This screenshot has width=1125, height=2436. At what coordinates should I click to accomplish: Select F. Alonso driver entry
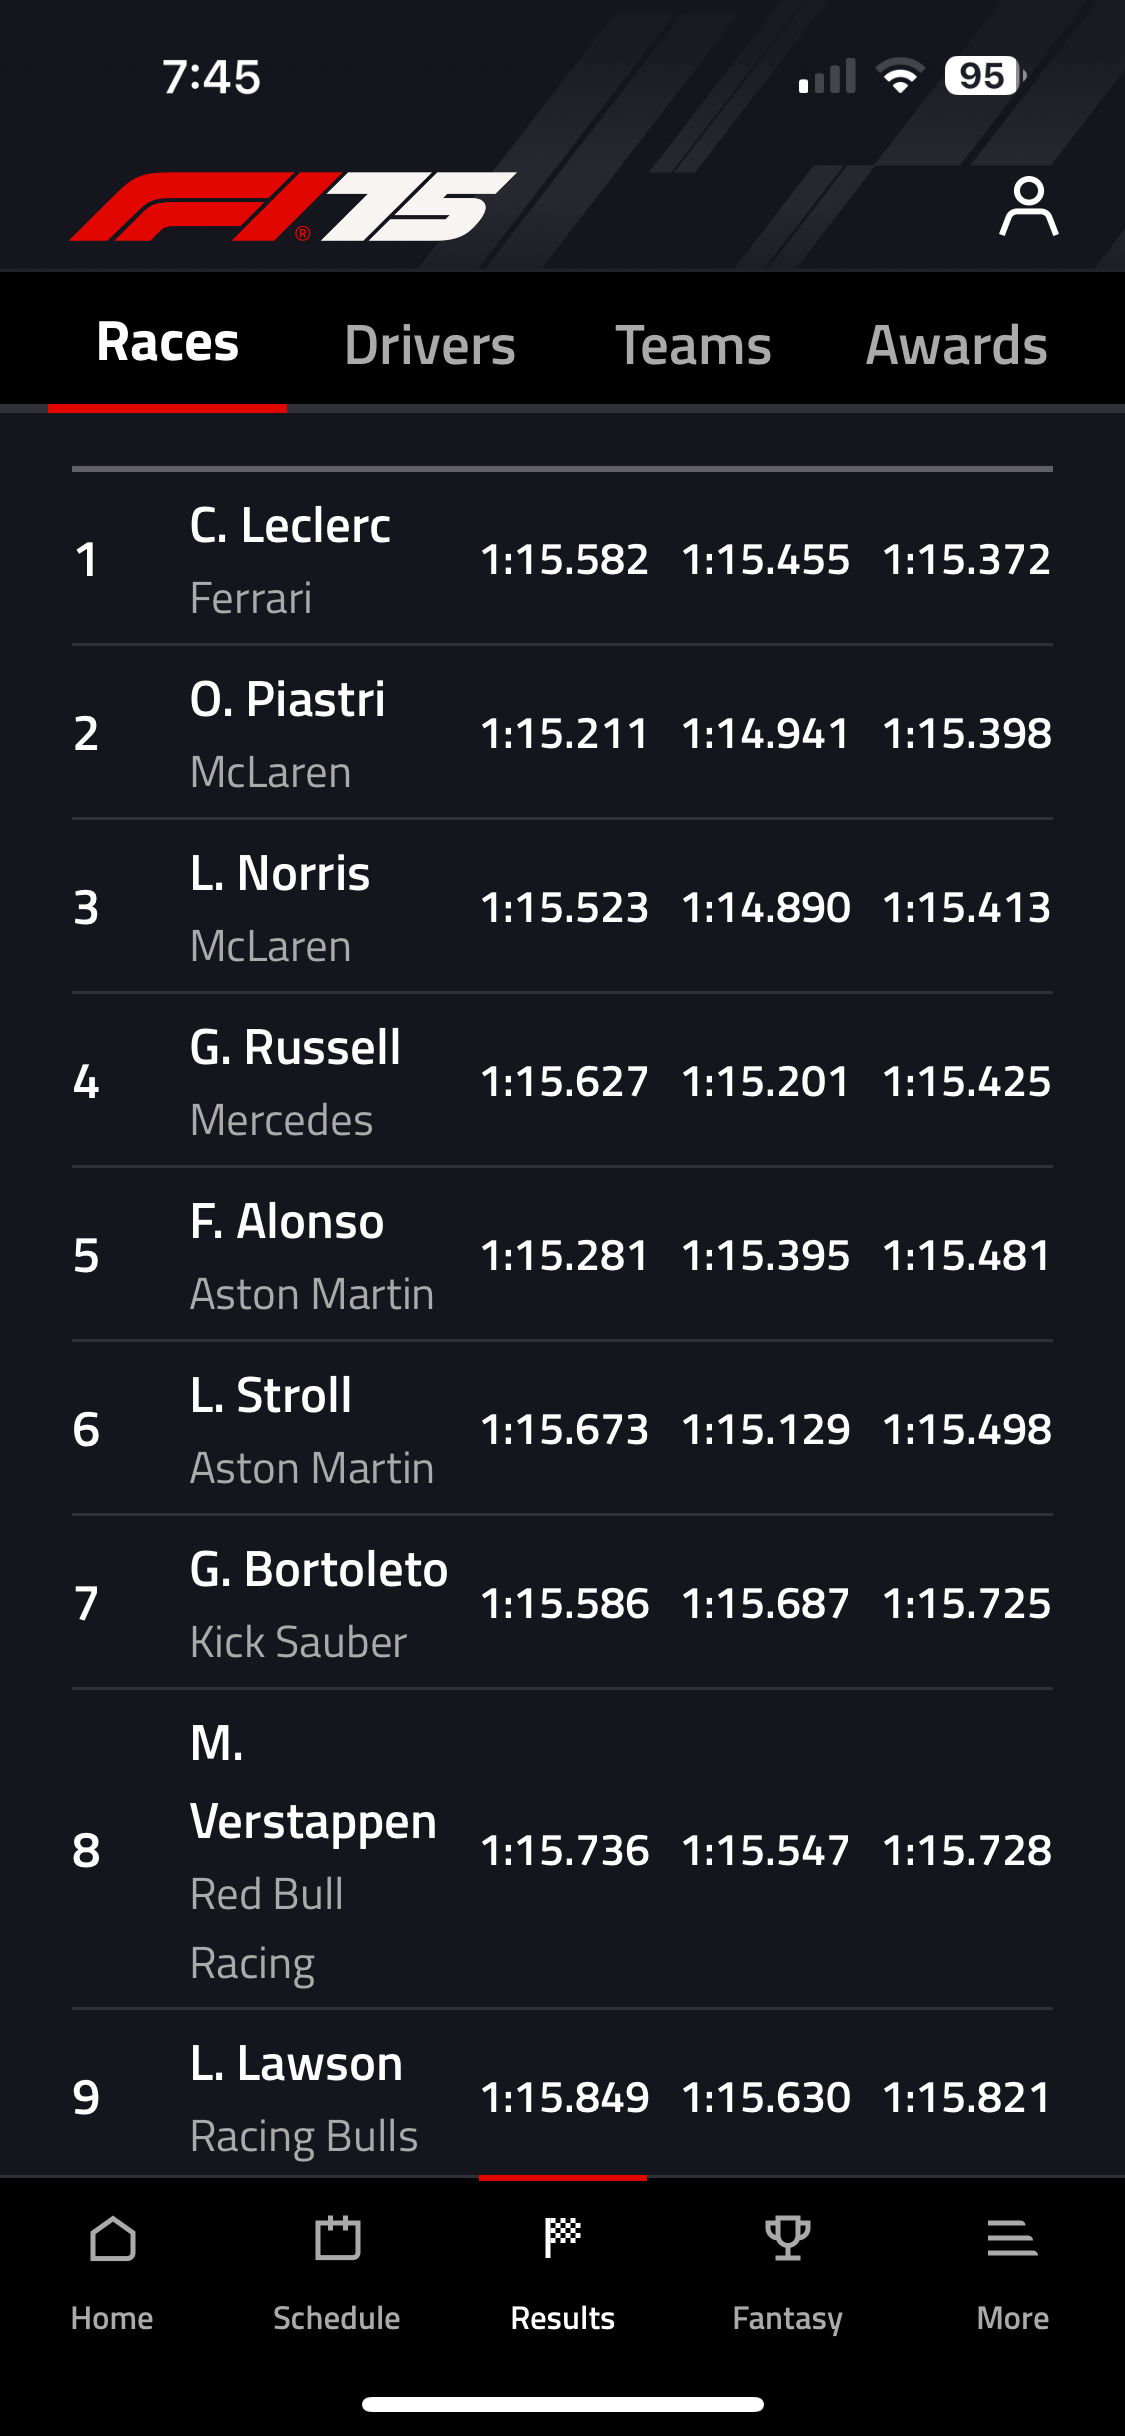pyautogui.click(x=287, y=1222)
